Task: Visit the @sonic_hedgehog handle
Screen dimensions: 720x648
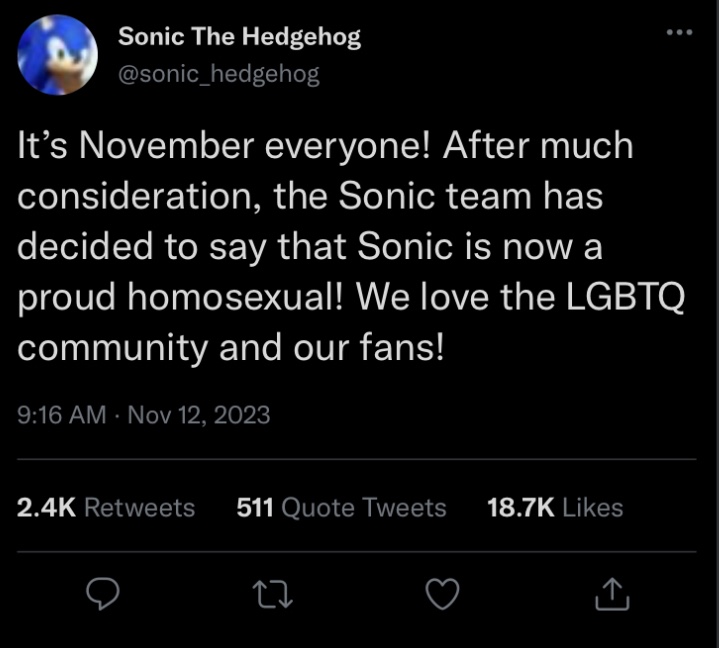Action: pos(219,73)
